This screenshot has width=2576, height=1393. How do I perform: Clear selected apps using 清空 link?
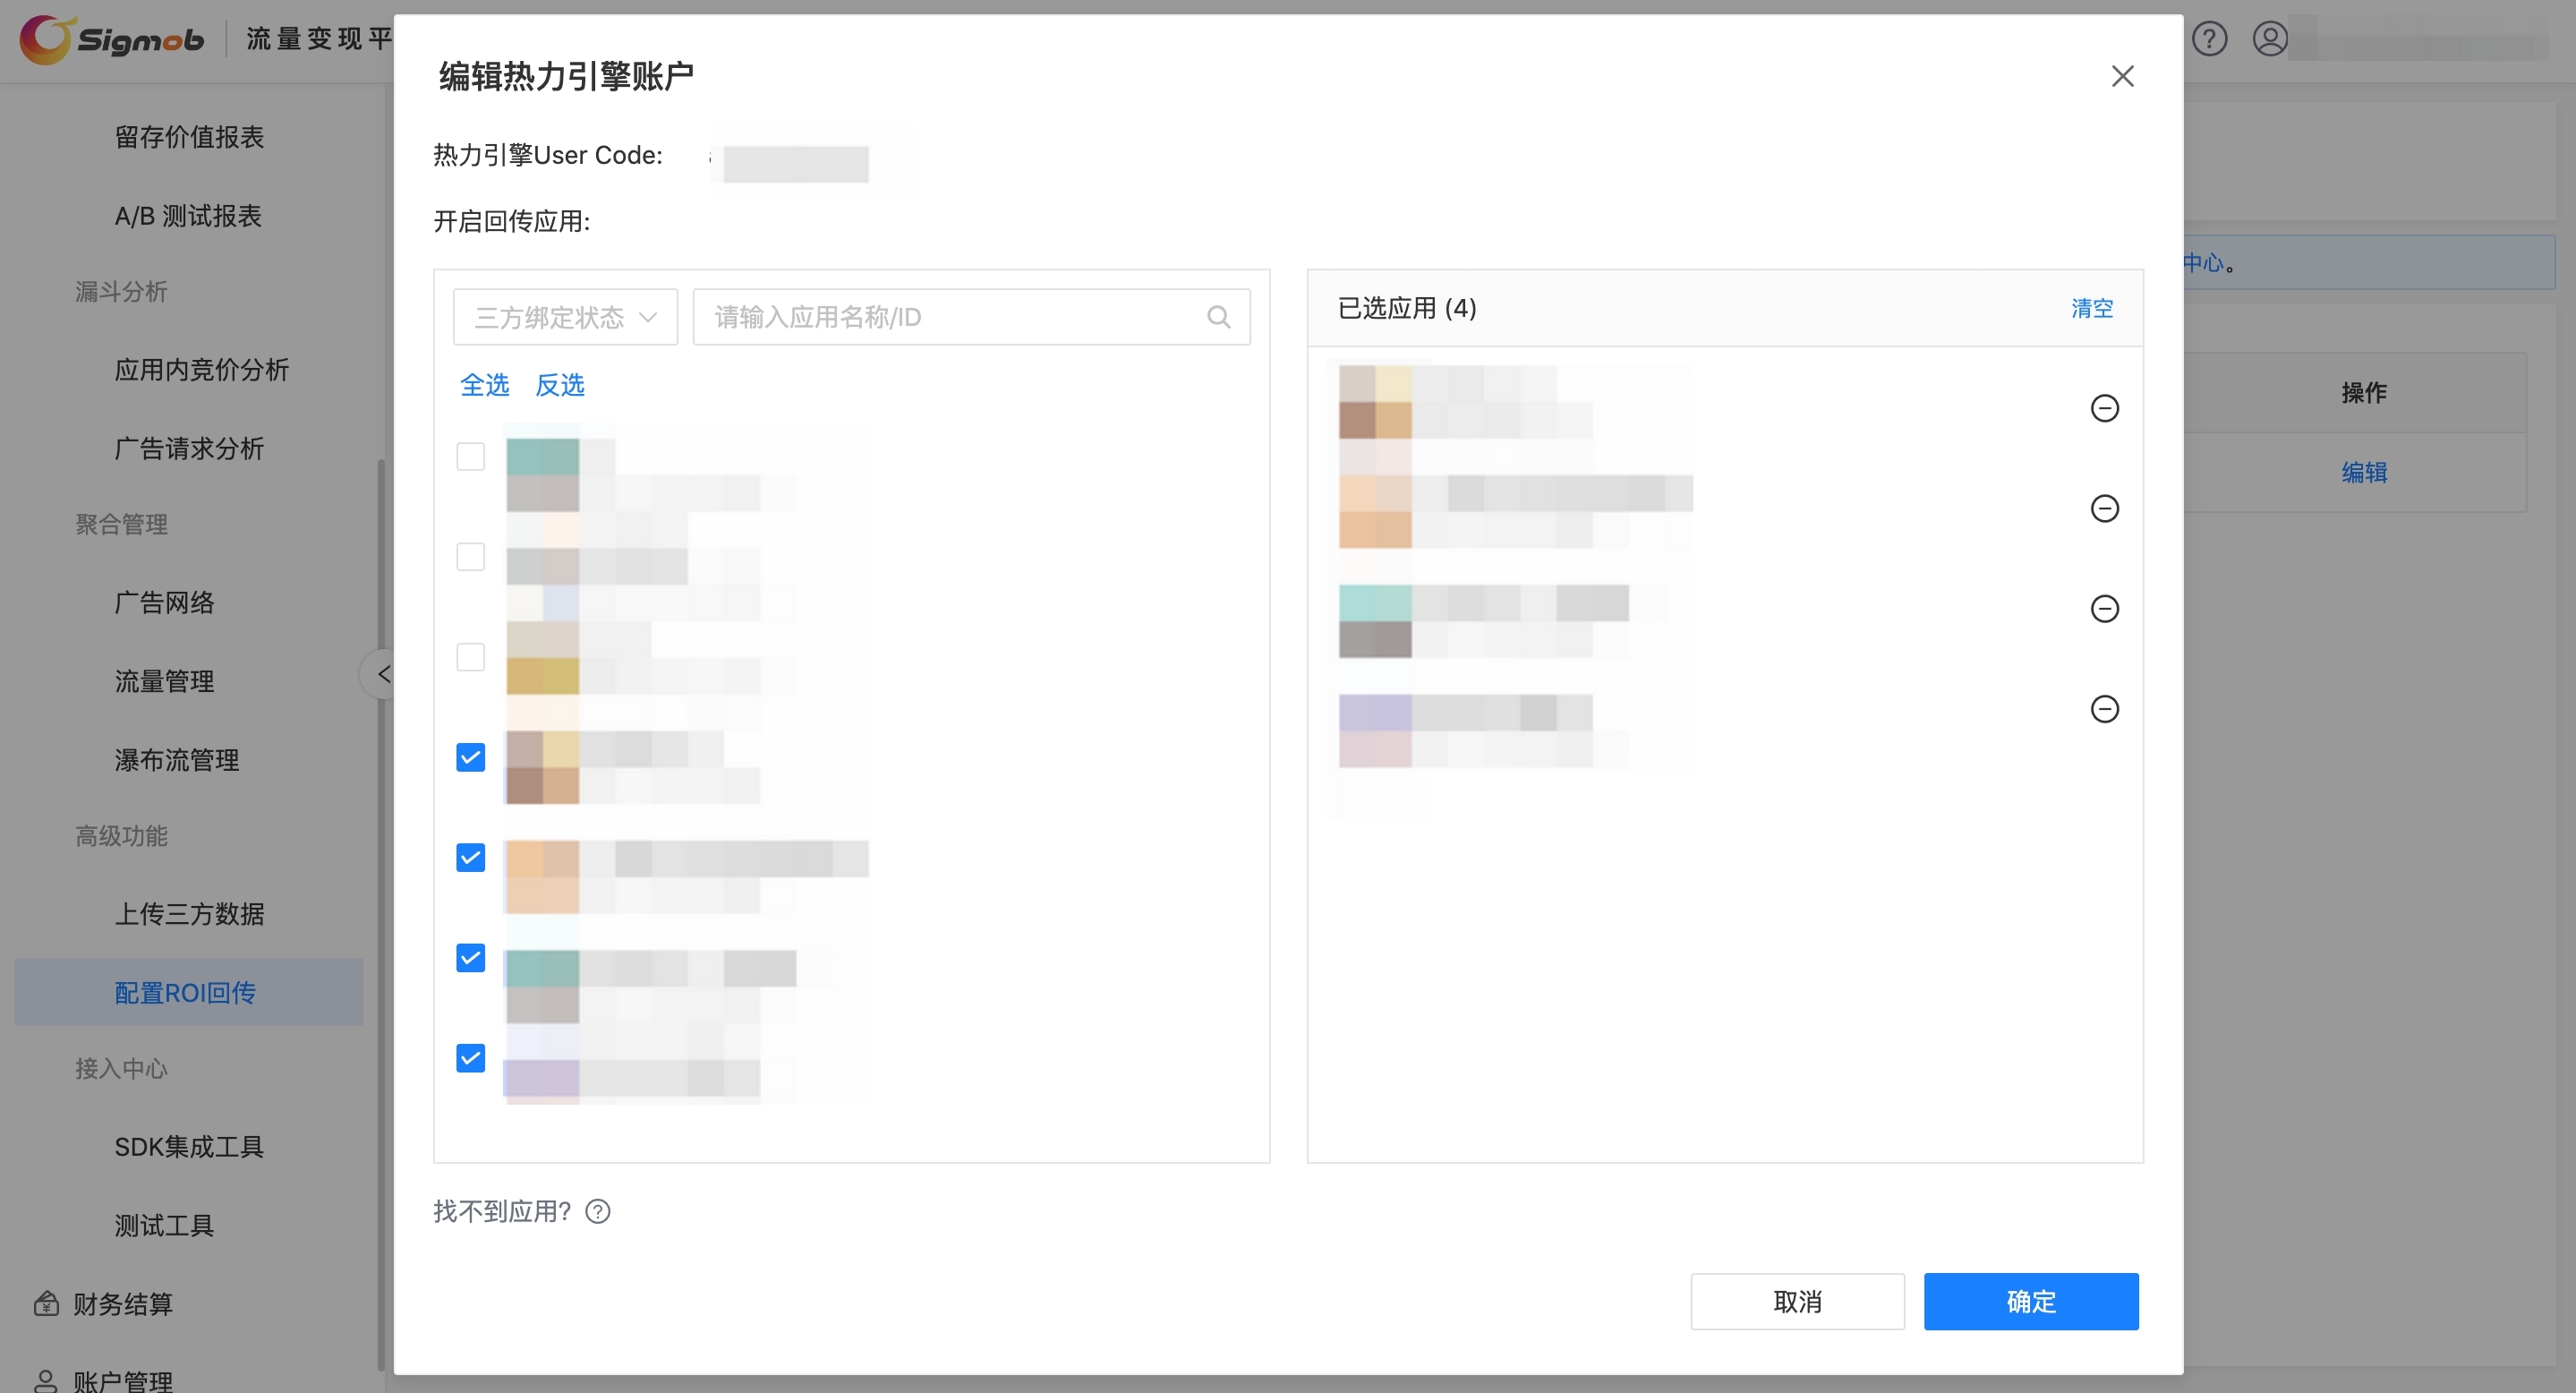(2092, 308)
